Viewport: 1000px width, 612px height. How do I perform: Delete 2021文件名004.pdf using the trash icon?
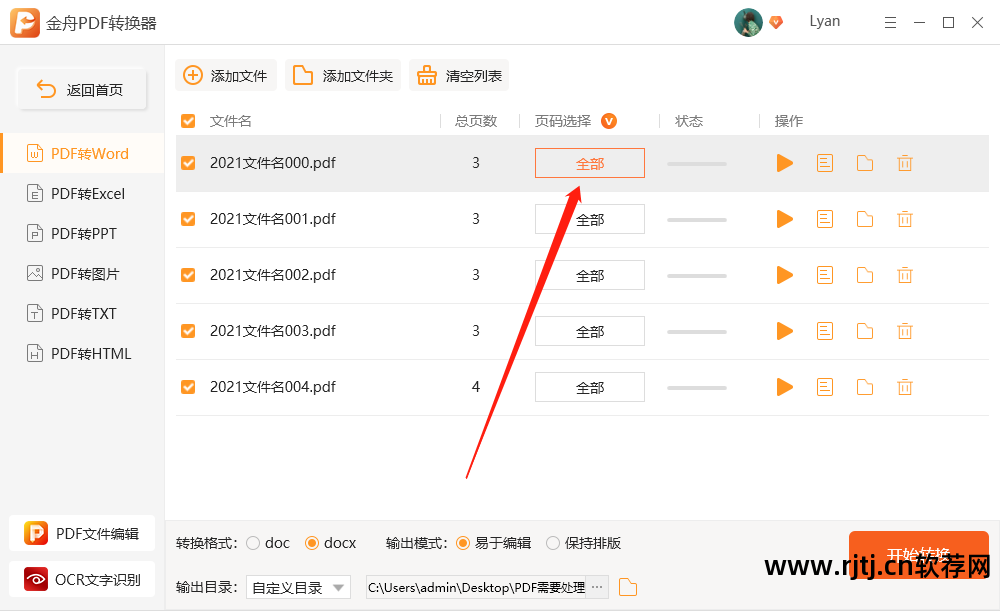(904, 387)
